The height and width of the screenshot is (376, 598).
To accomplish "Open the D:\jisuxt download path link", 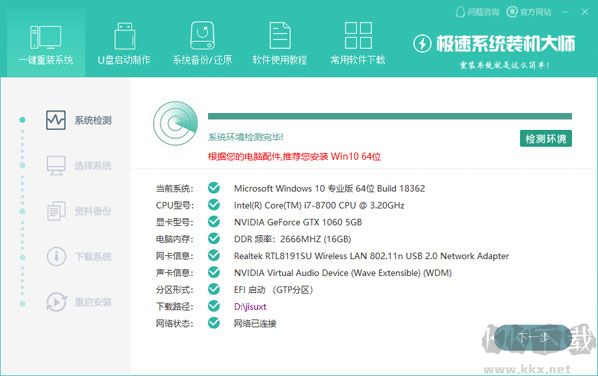I will pos(250,307).
